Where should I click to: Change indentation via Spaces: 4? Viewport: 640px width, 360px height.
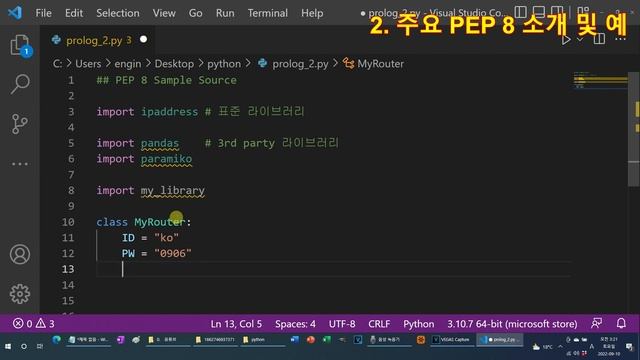pos(295,324)
